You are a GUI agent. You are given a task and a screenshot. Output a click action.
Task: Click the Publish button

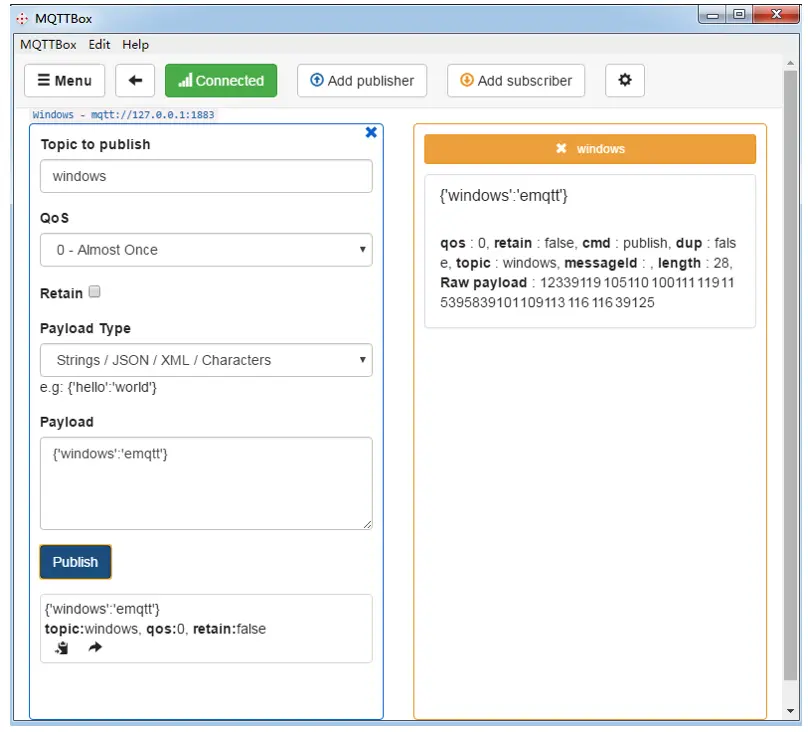coord(75,561)
